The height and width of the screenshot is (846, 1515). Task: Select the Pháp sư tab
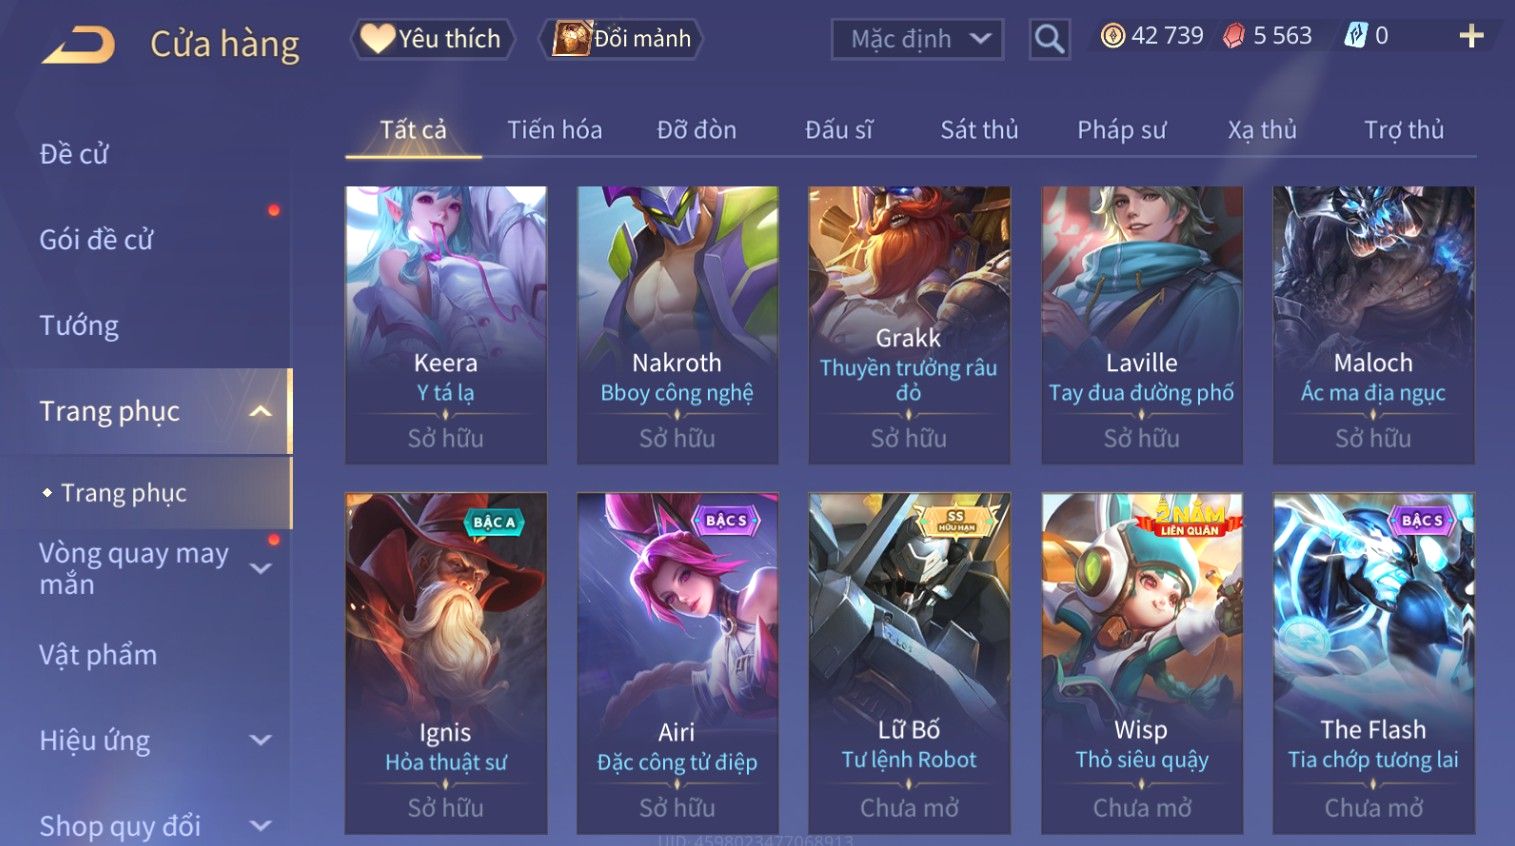click(1121, 130)
